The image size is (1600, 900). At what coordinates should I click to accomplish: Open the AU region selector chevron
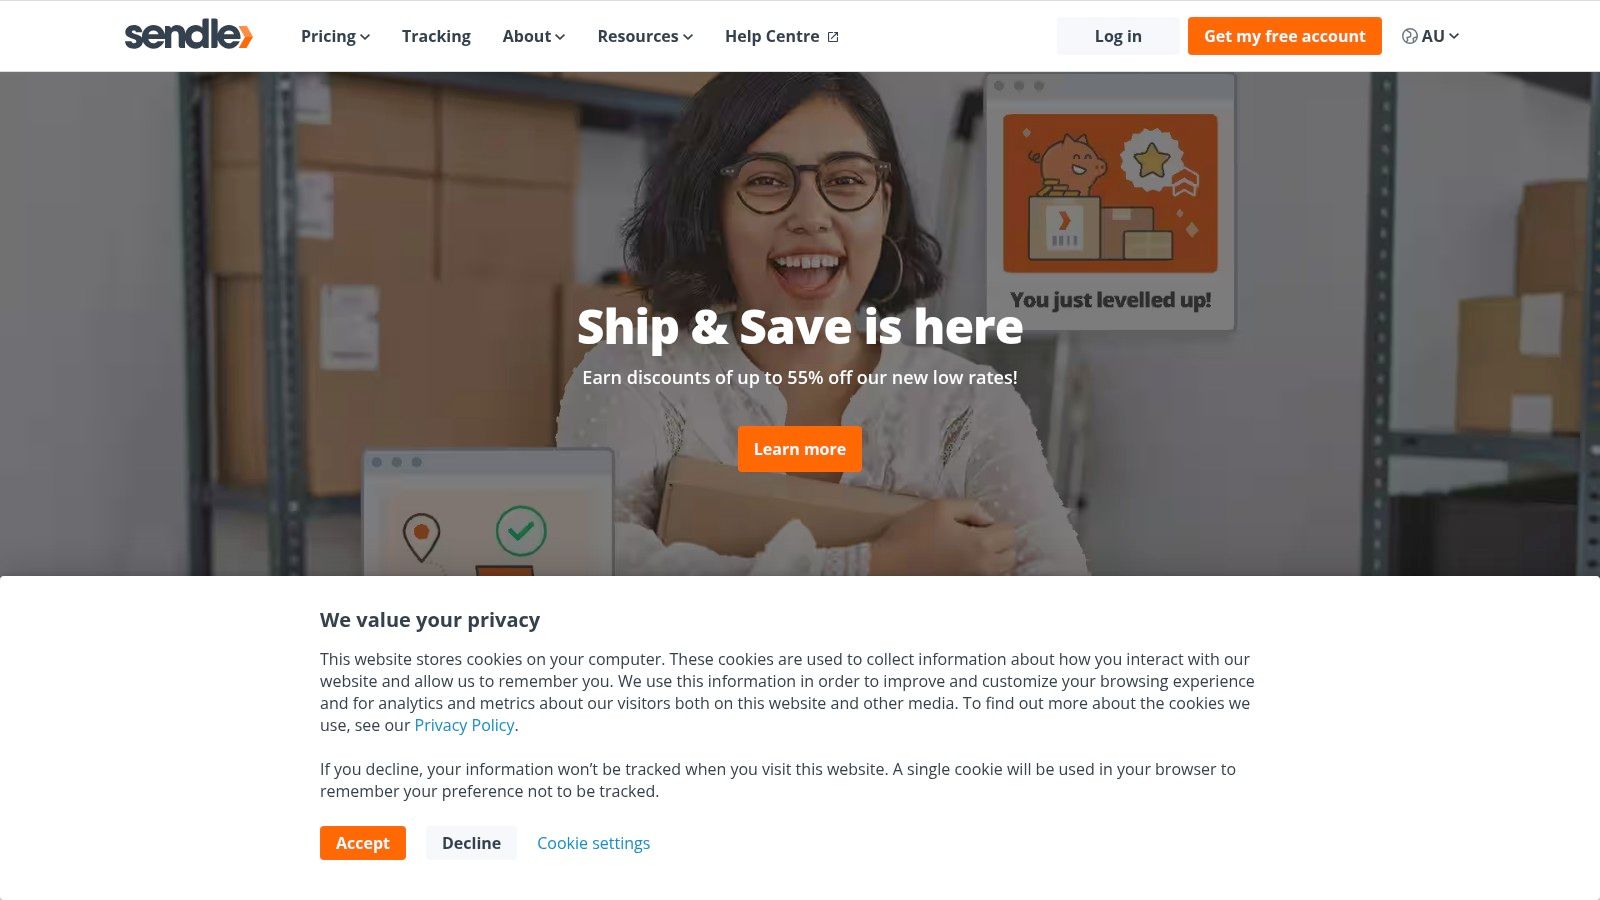[x=1454, y=36]
